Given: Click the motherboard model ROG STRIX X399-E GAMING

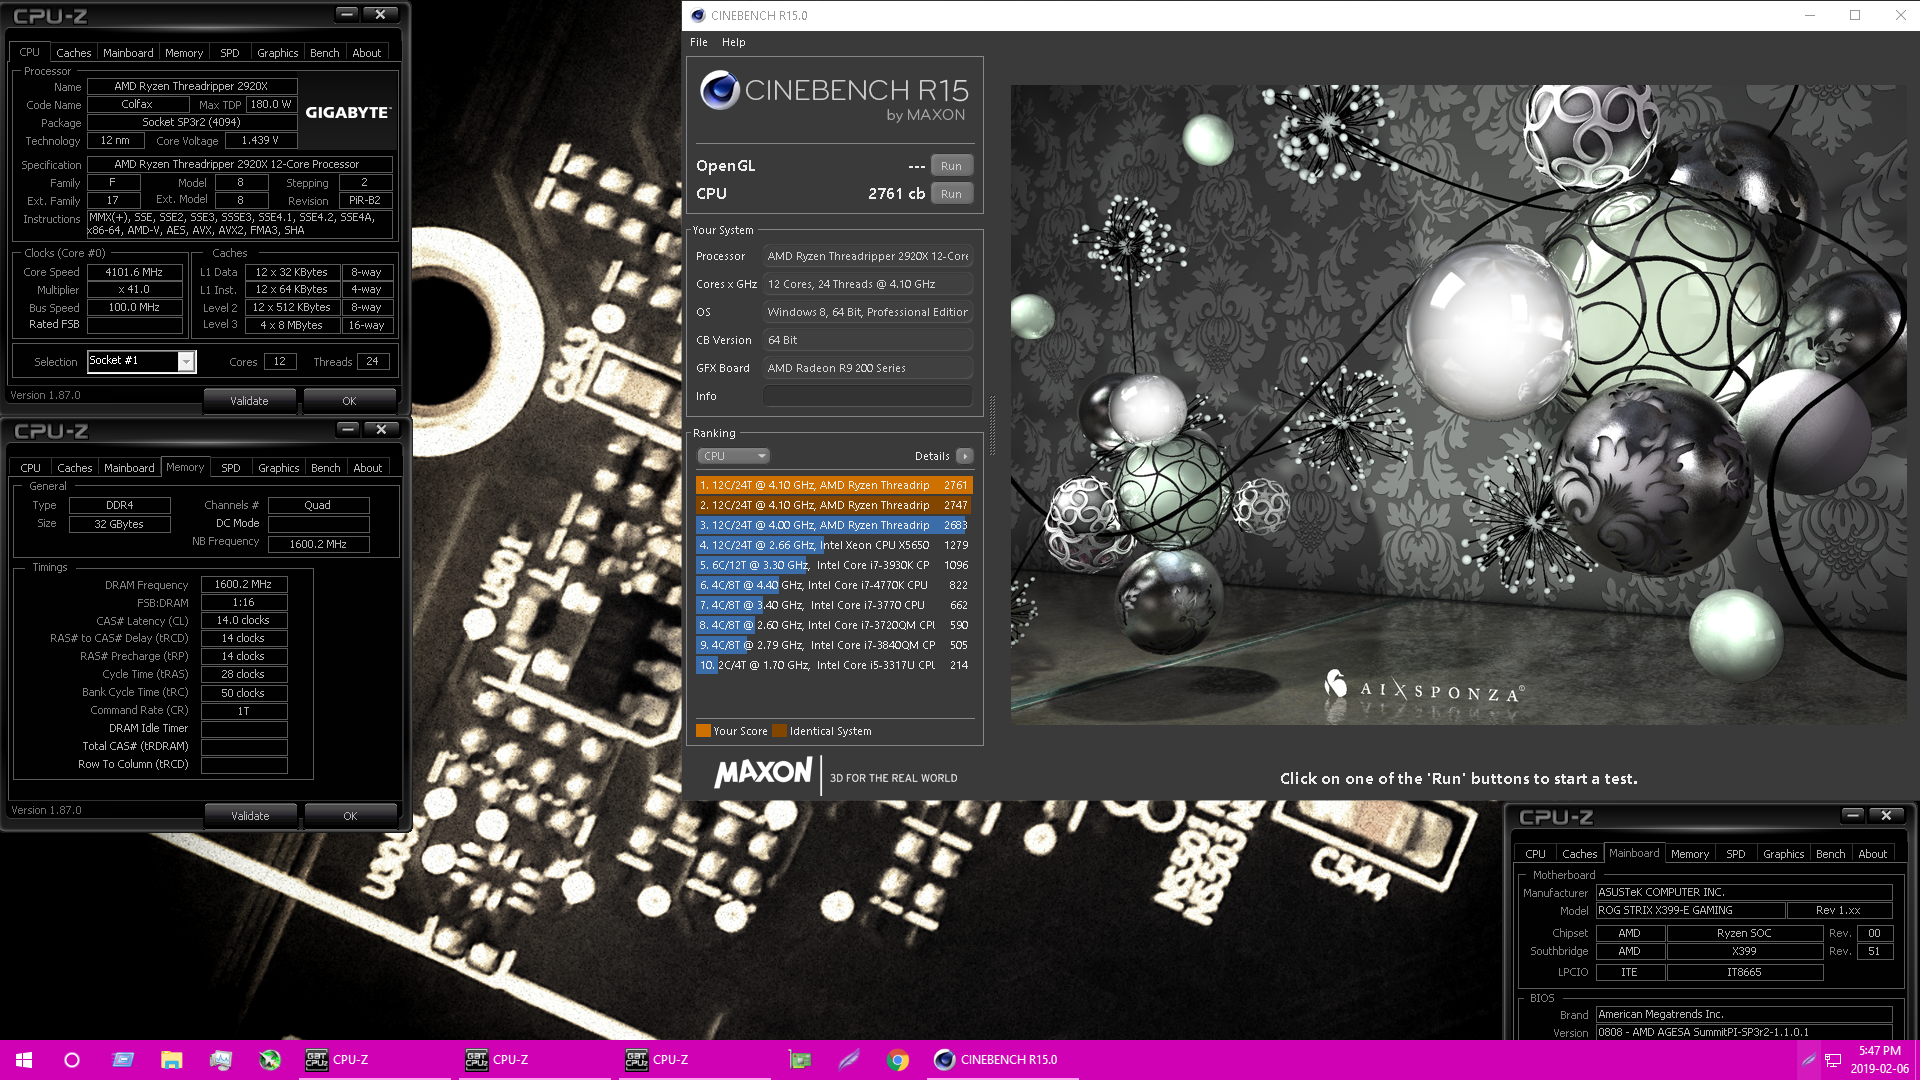Looking at the screenshot, I should (1690, 910).
